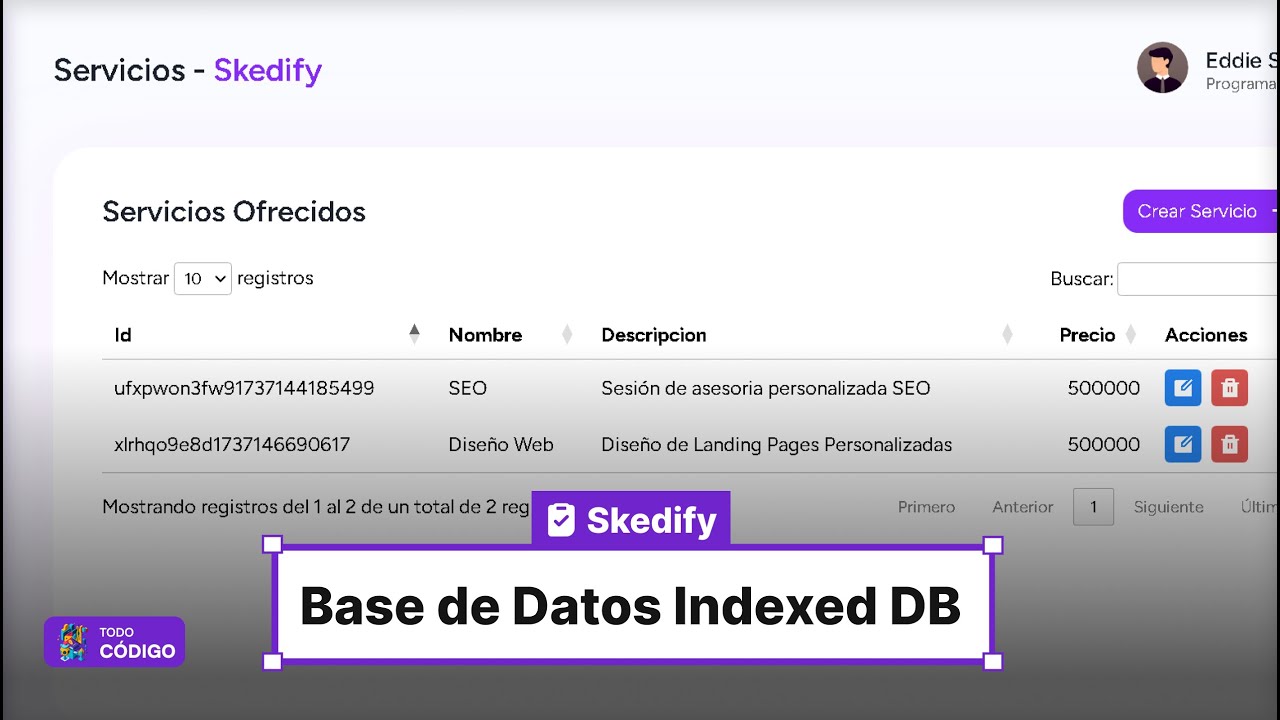The image size is (1280, 720).
Task: Click Eddie's user avatar picture
Action: tap(1163, 68)
